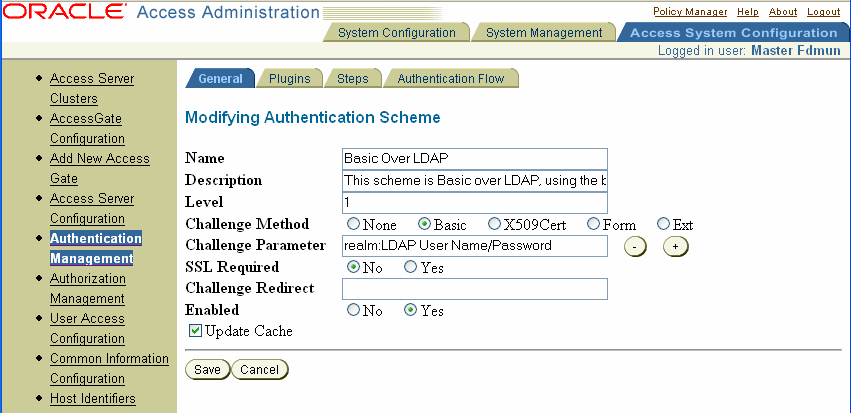Choose Ext as challenge method

tap(663, 224)
